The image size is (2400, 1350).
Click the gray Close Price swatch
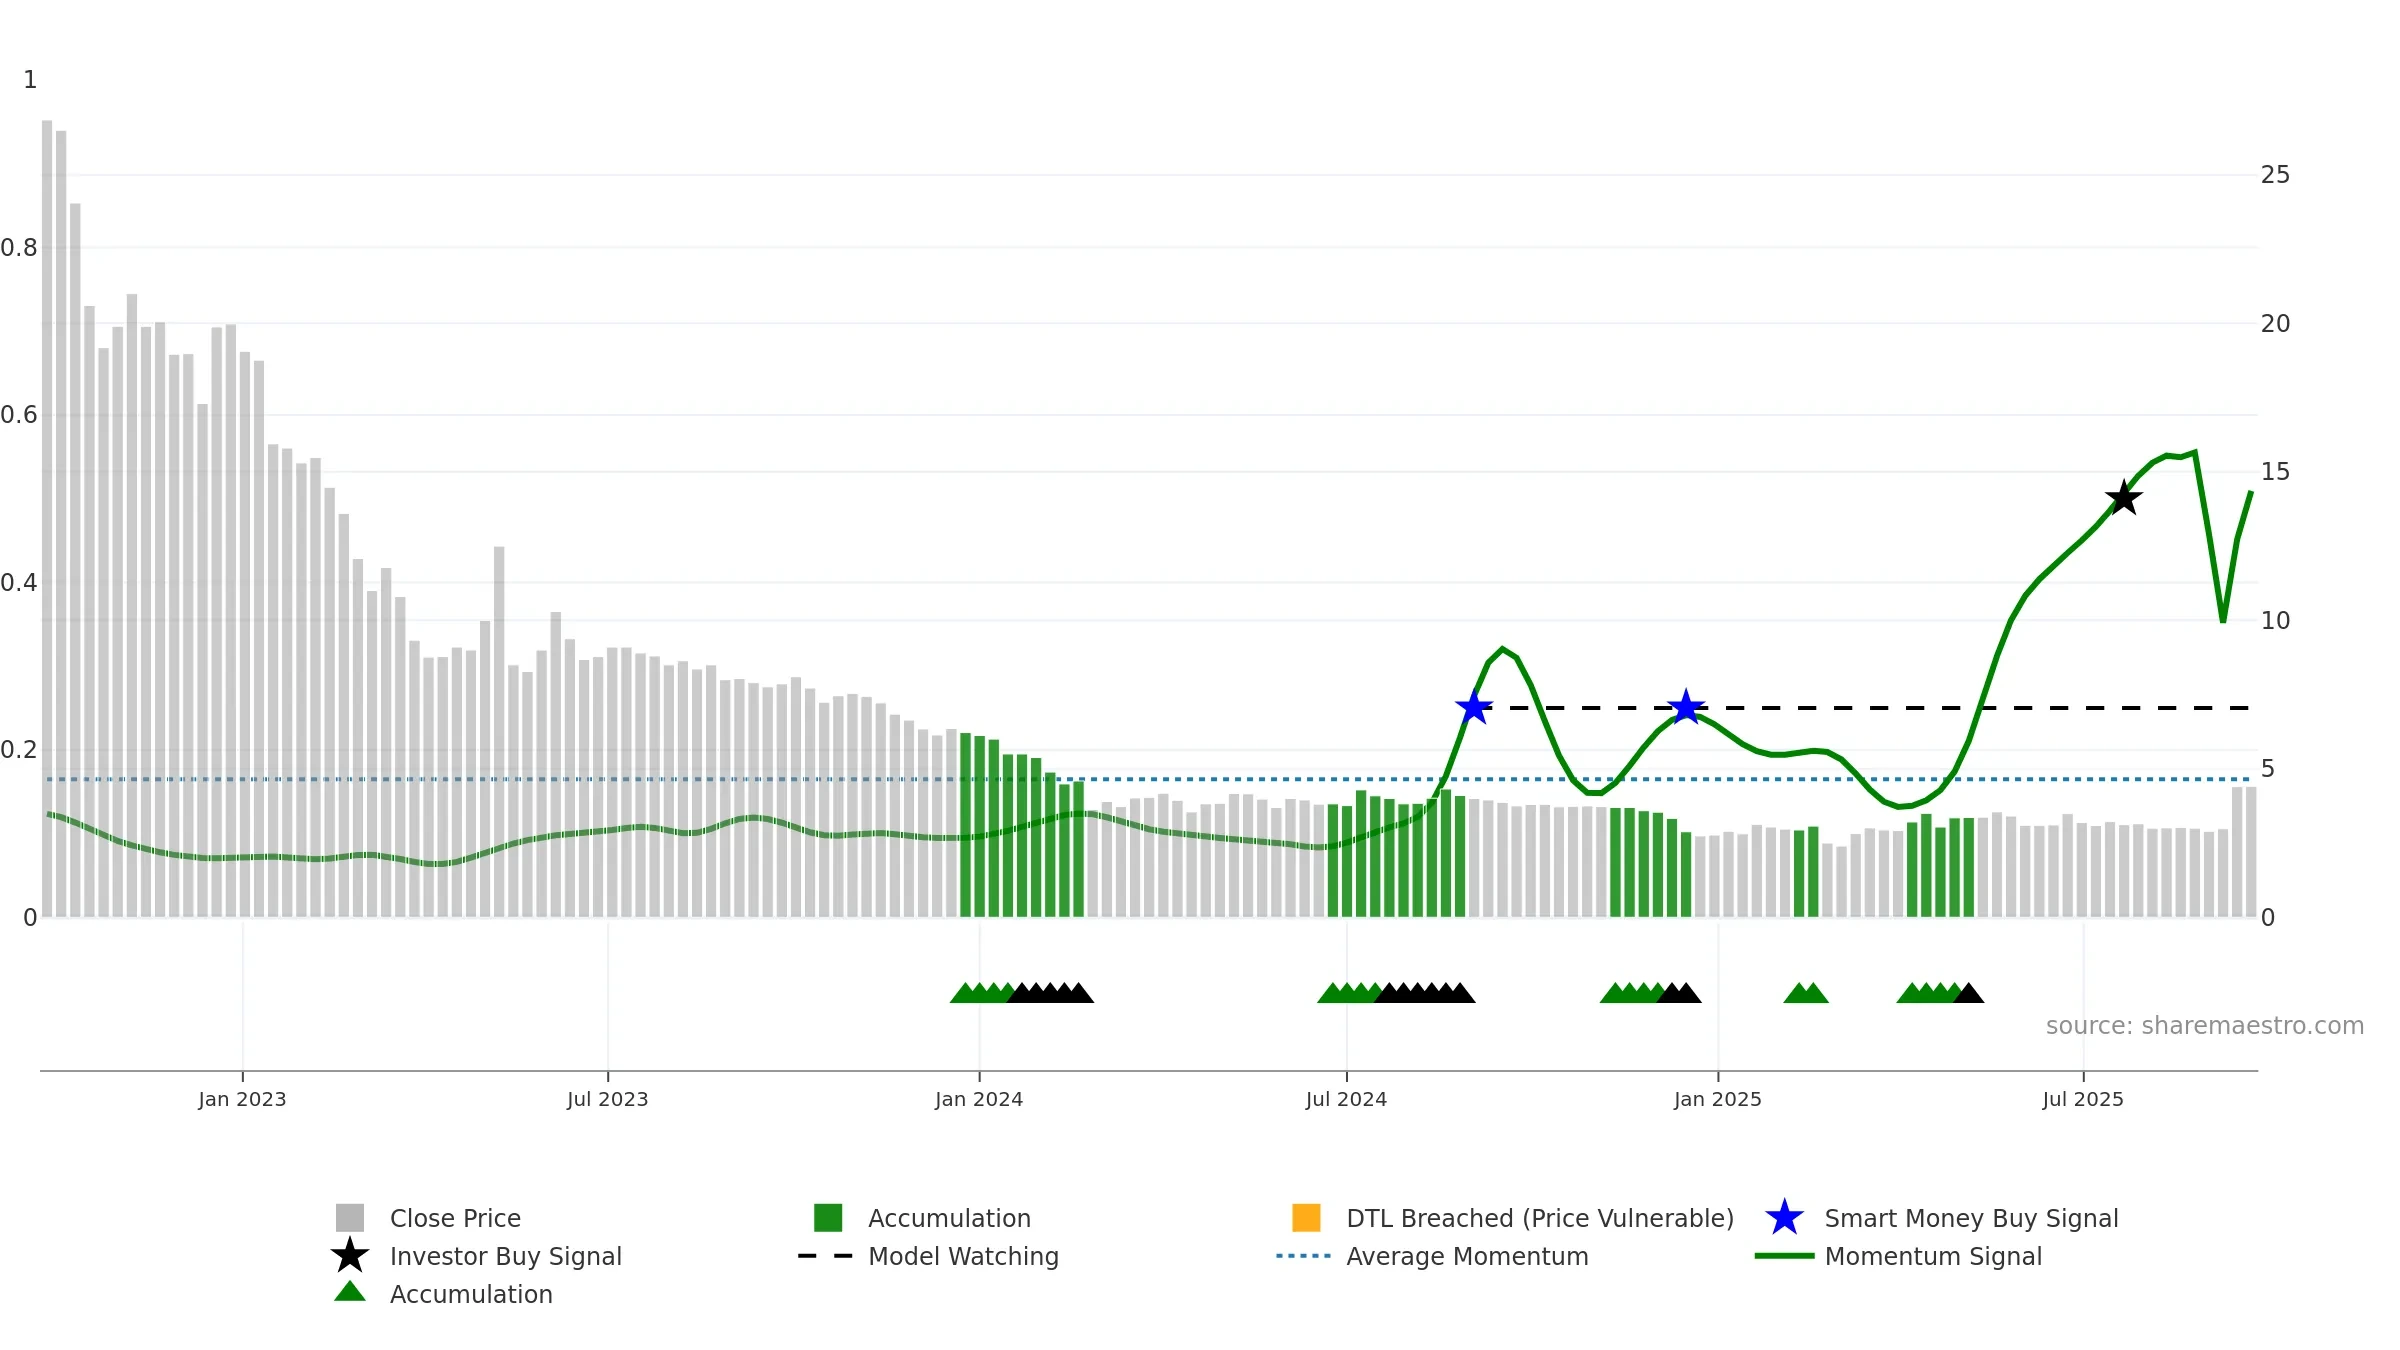click(350, 1217)
